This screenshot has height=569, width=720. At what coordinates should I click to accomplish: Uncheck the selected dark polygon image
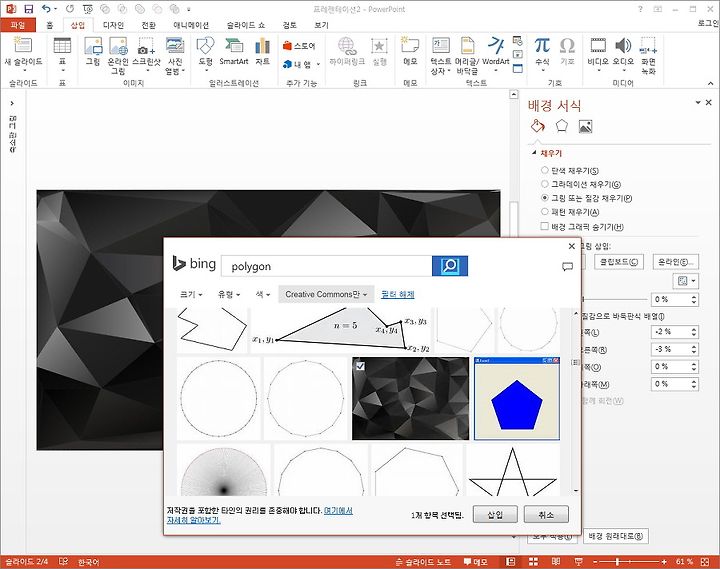(360, 366)
